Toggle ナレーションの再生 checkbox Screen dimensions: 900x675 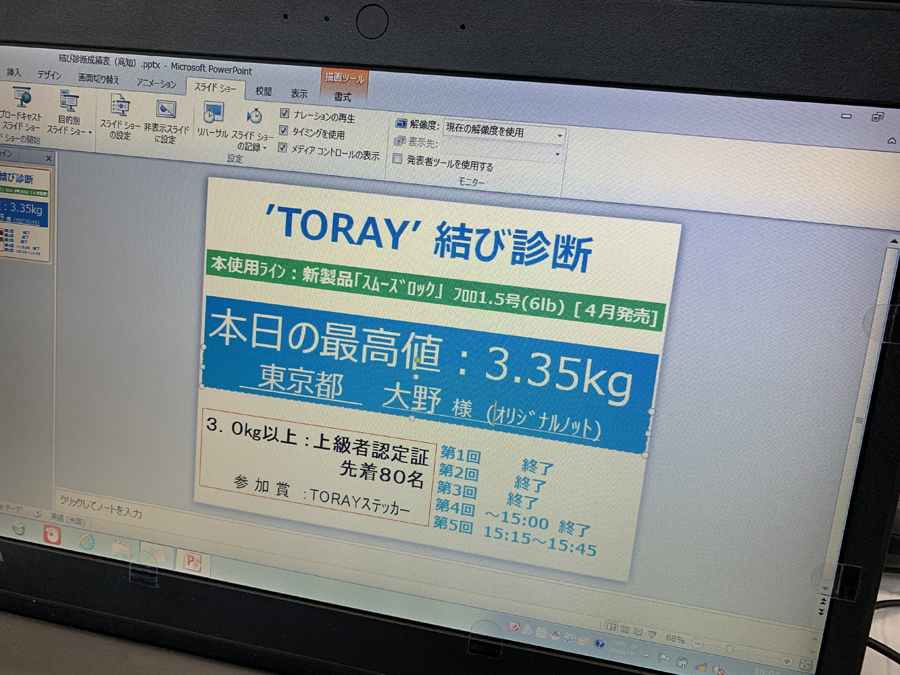coord(284,113)
